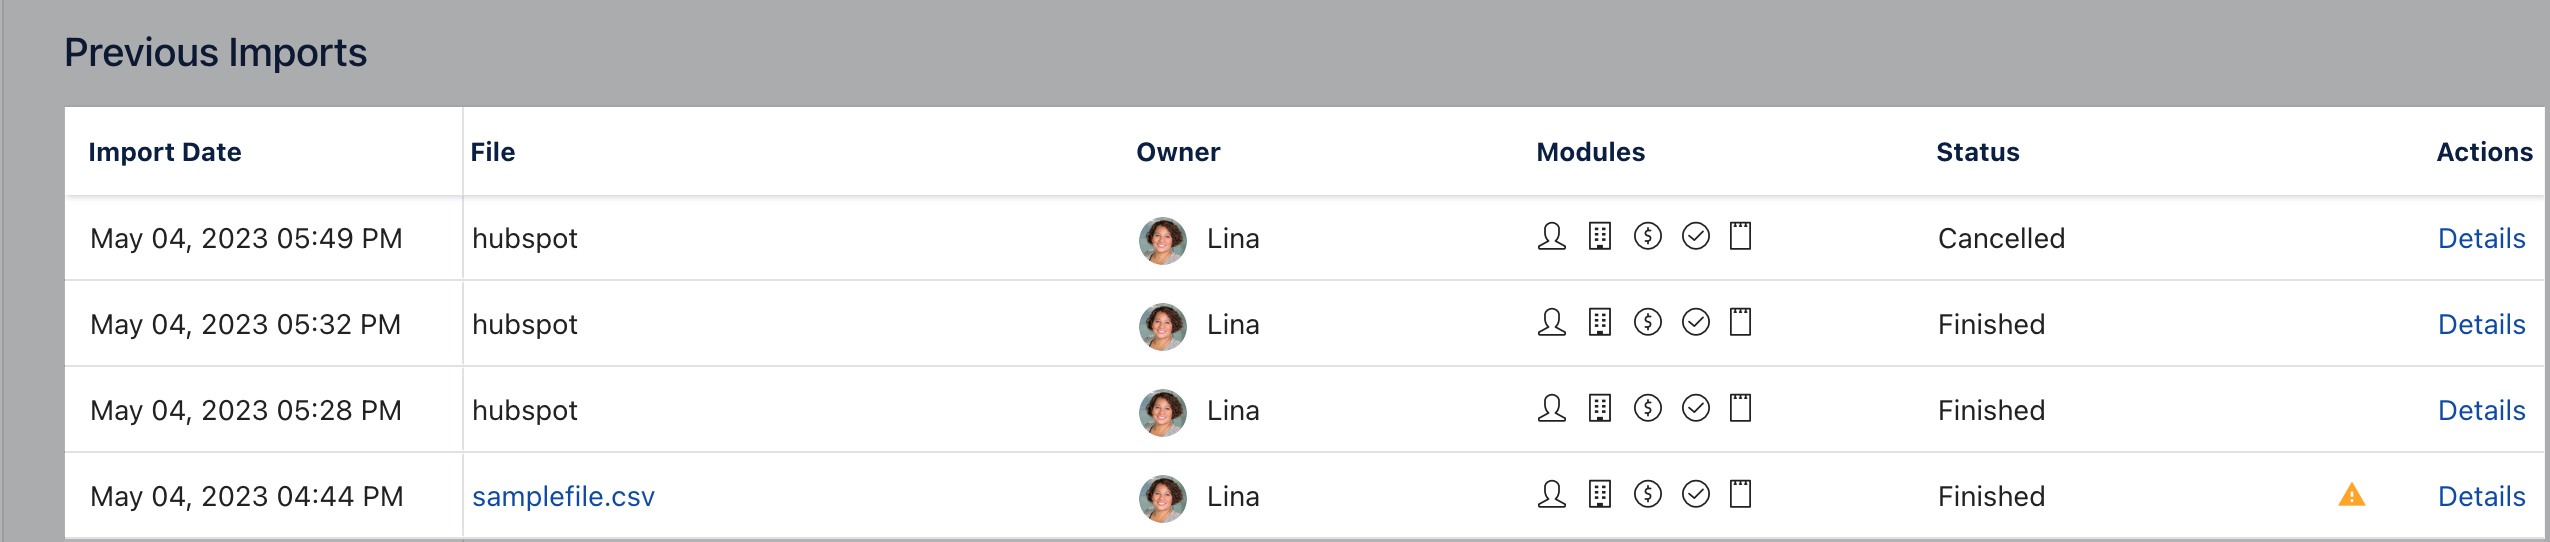Show Details for the samplefile.csv import
Image resolution: width=2550 pixels, height=542 pixels.
pyautogui.click(x=2482, y=496)
